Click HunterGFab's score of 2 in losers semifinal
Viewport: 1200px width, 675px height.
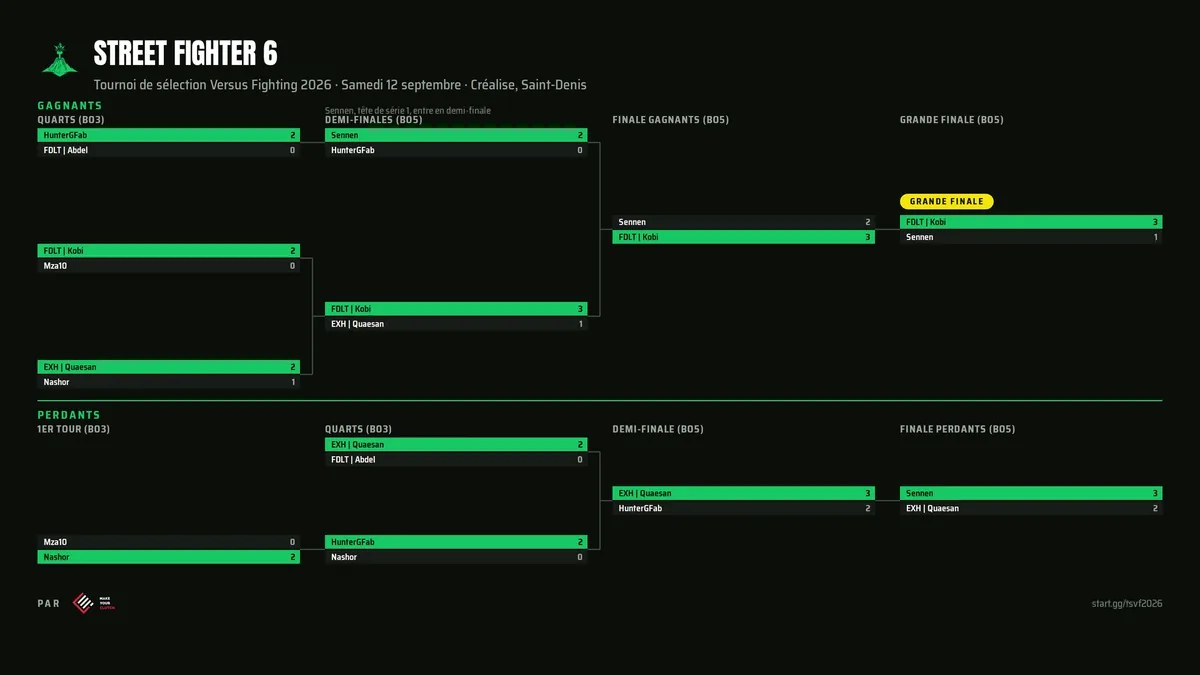868,508
